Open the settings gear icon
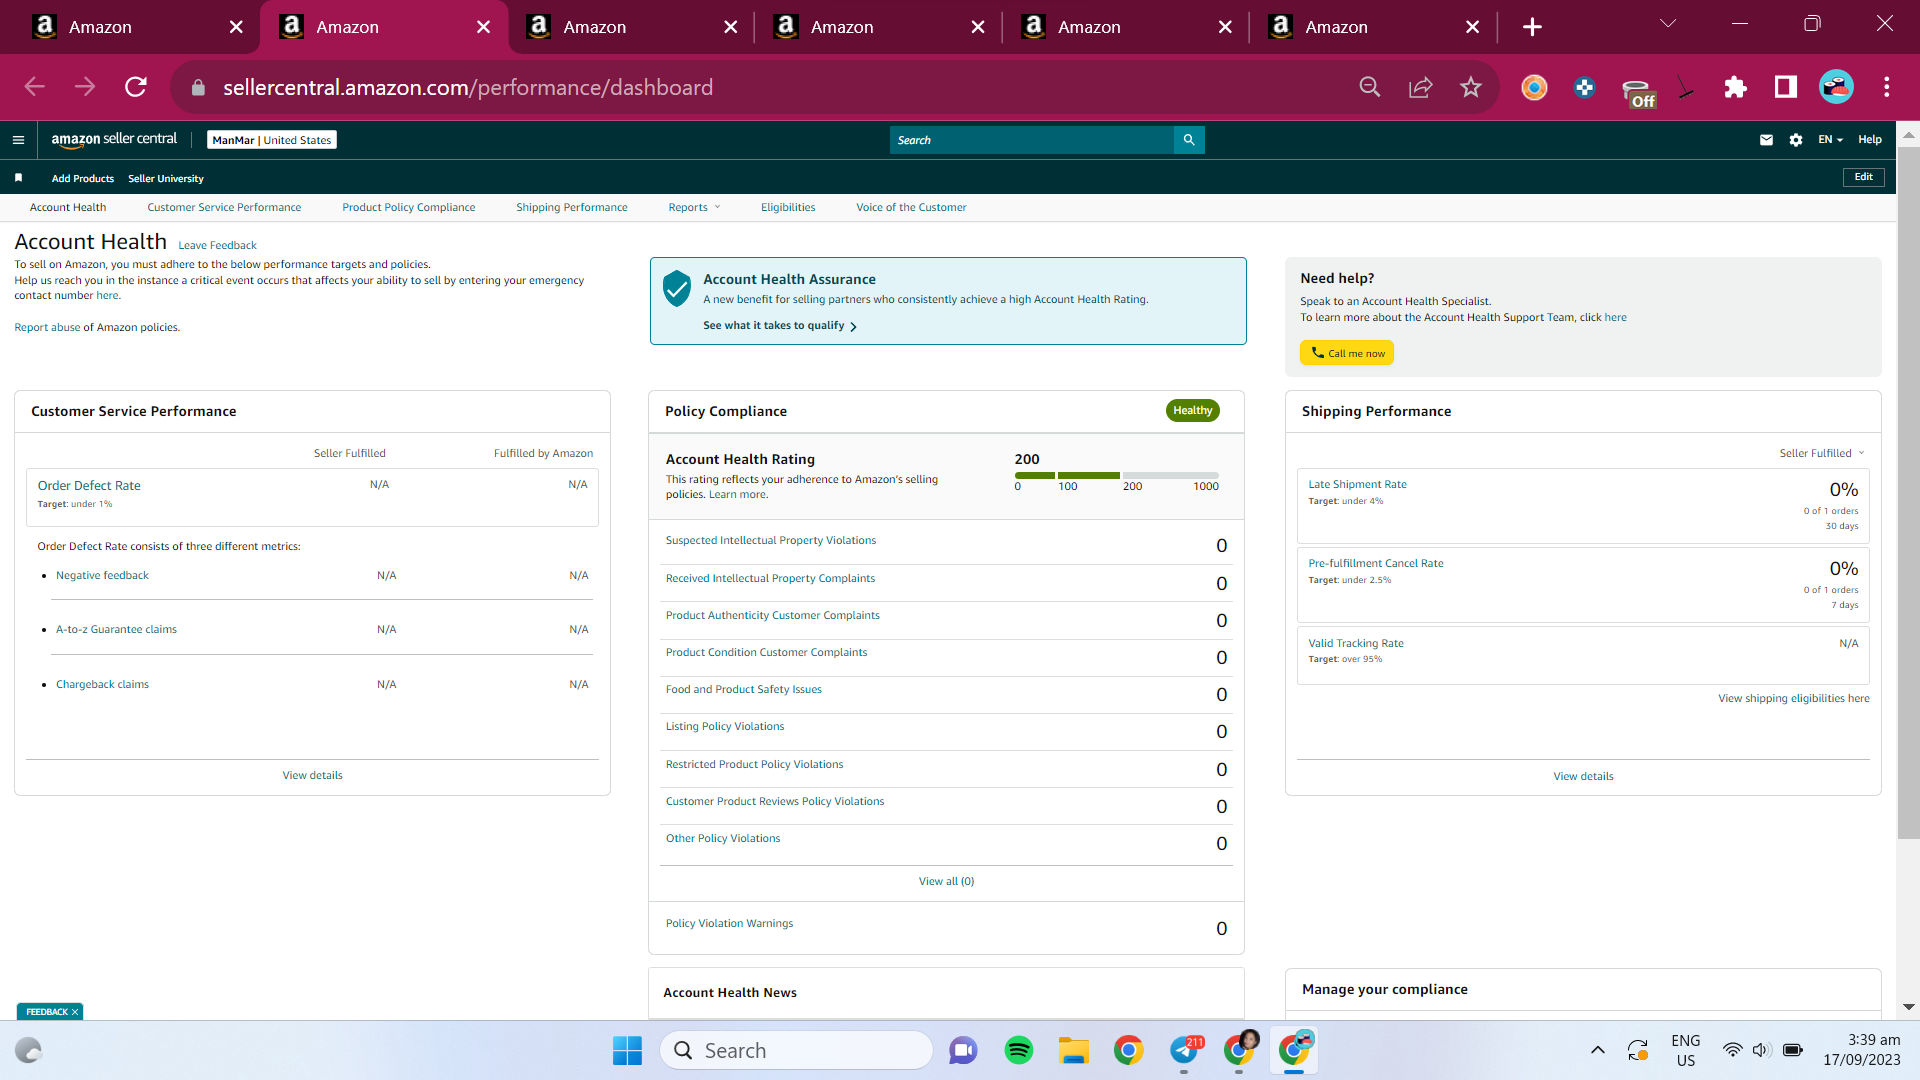1920x1080 pixels. pyautogui.click(x=1796, y=140)
